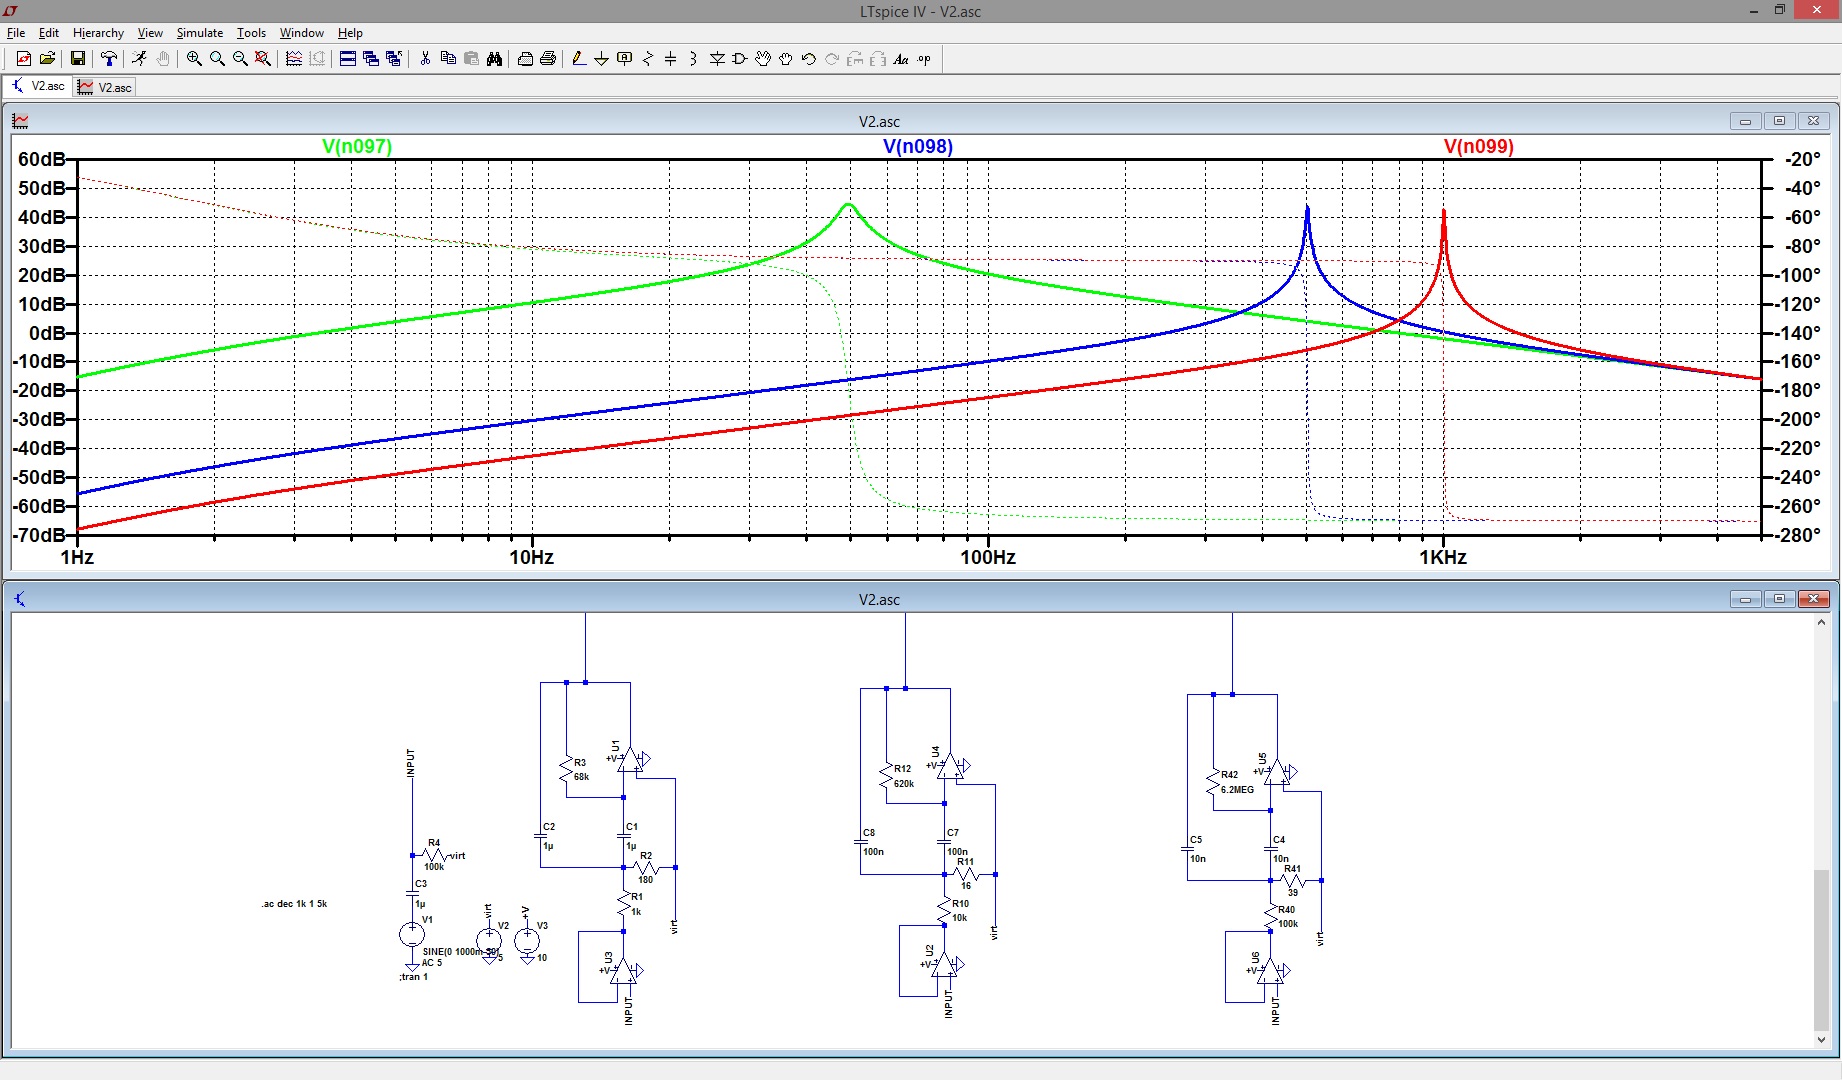Open the Help menu

tap(350, 33)
